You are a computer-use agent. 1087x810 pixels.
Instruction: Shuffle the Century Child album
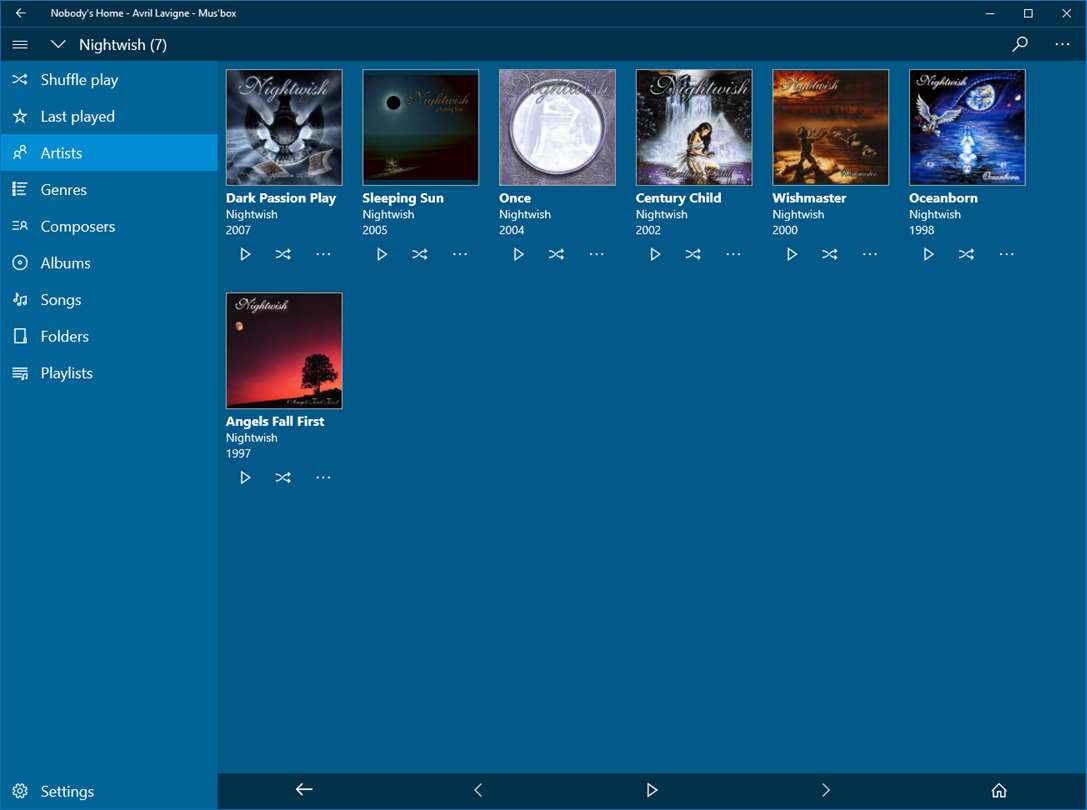(693, 255)
